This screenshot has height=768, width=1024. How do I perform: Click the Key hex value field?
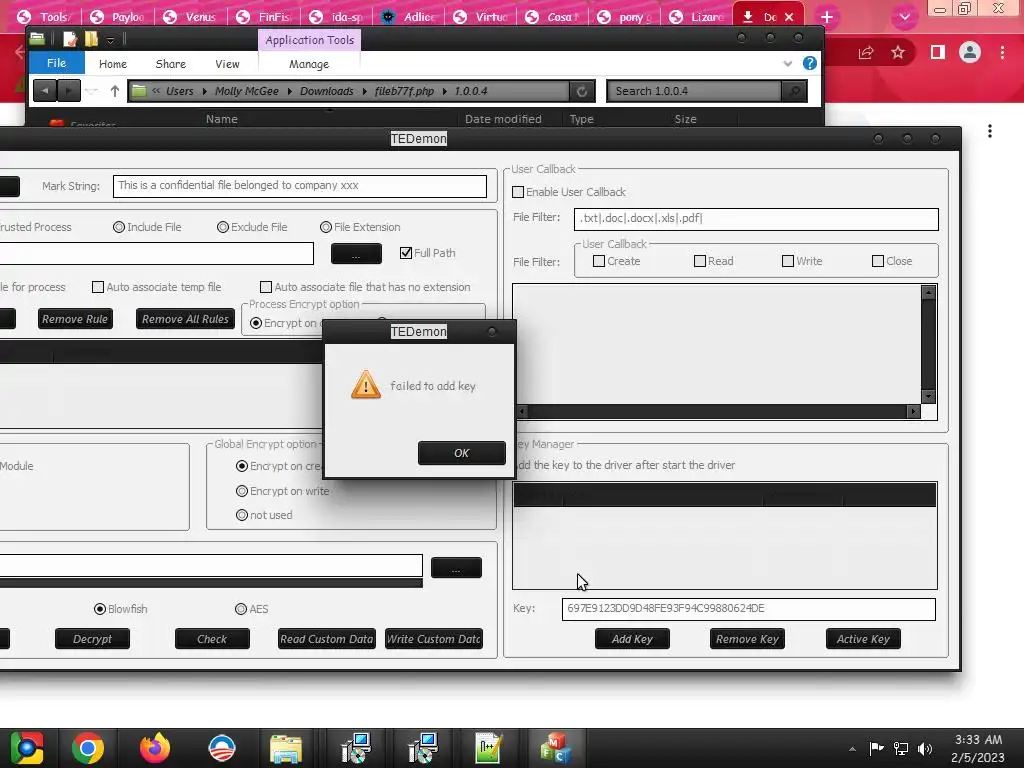(x=748, y=609)
